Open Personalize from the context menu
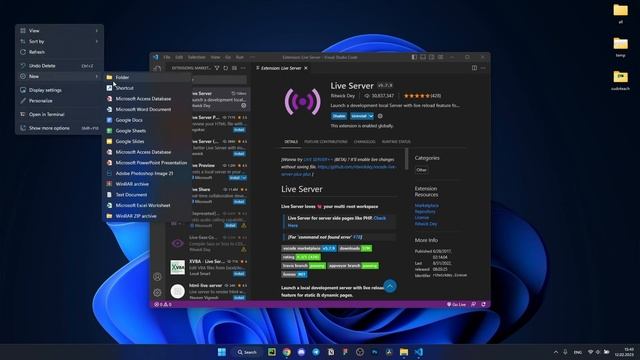Viewport: 640px width, 360px height. pyautogui.click(x=59, y=100)
